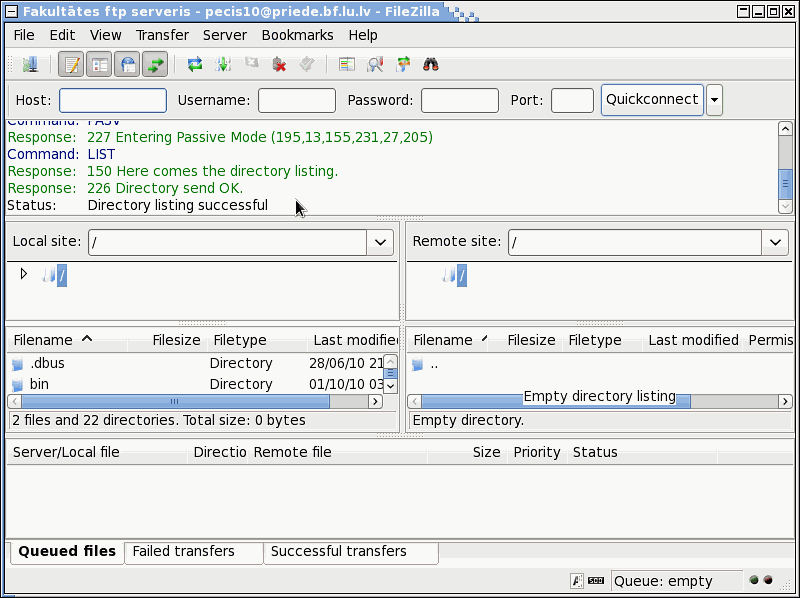The image size is (800, 598).
Task: Toggle transfer queue display
Action: pos(155,64)
